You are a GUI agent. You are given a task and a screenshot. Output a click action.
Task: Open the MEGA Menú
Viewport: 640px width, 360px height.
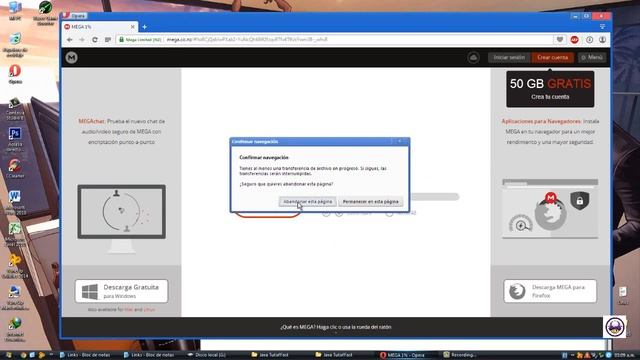(591, 58)
